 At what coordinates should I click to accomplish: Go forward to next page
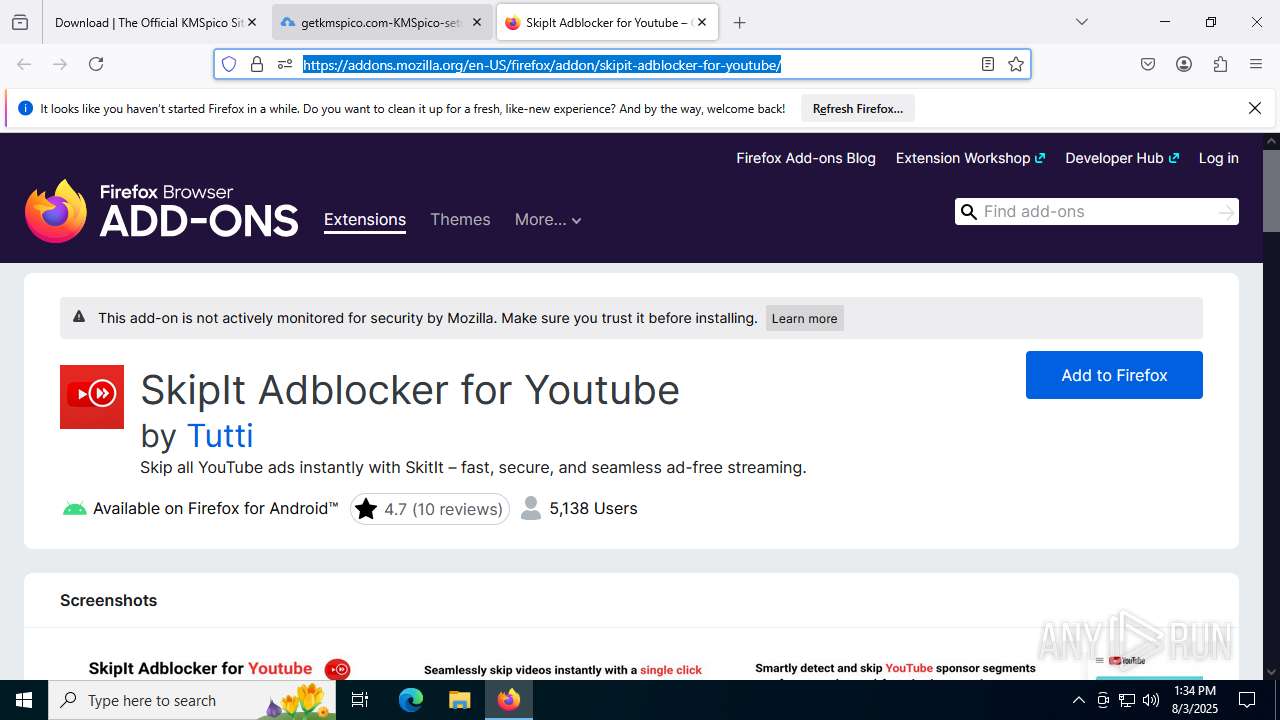tap(60, 64)
